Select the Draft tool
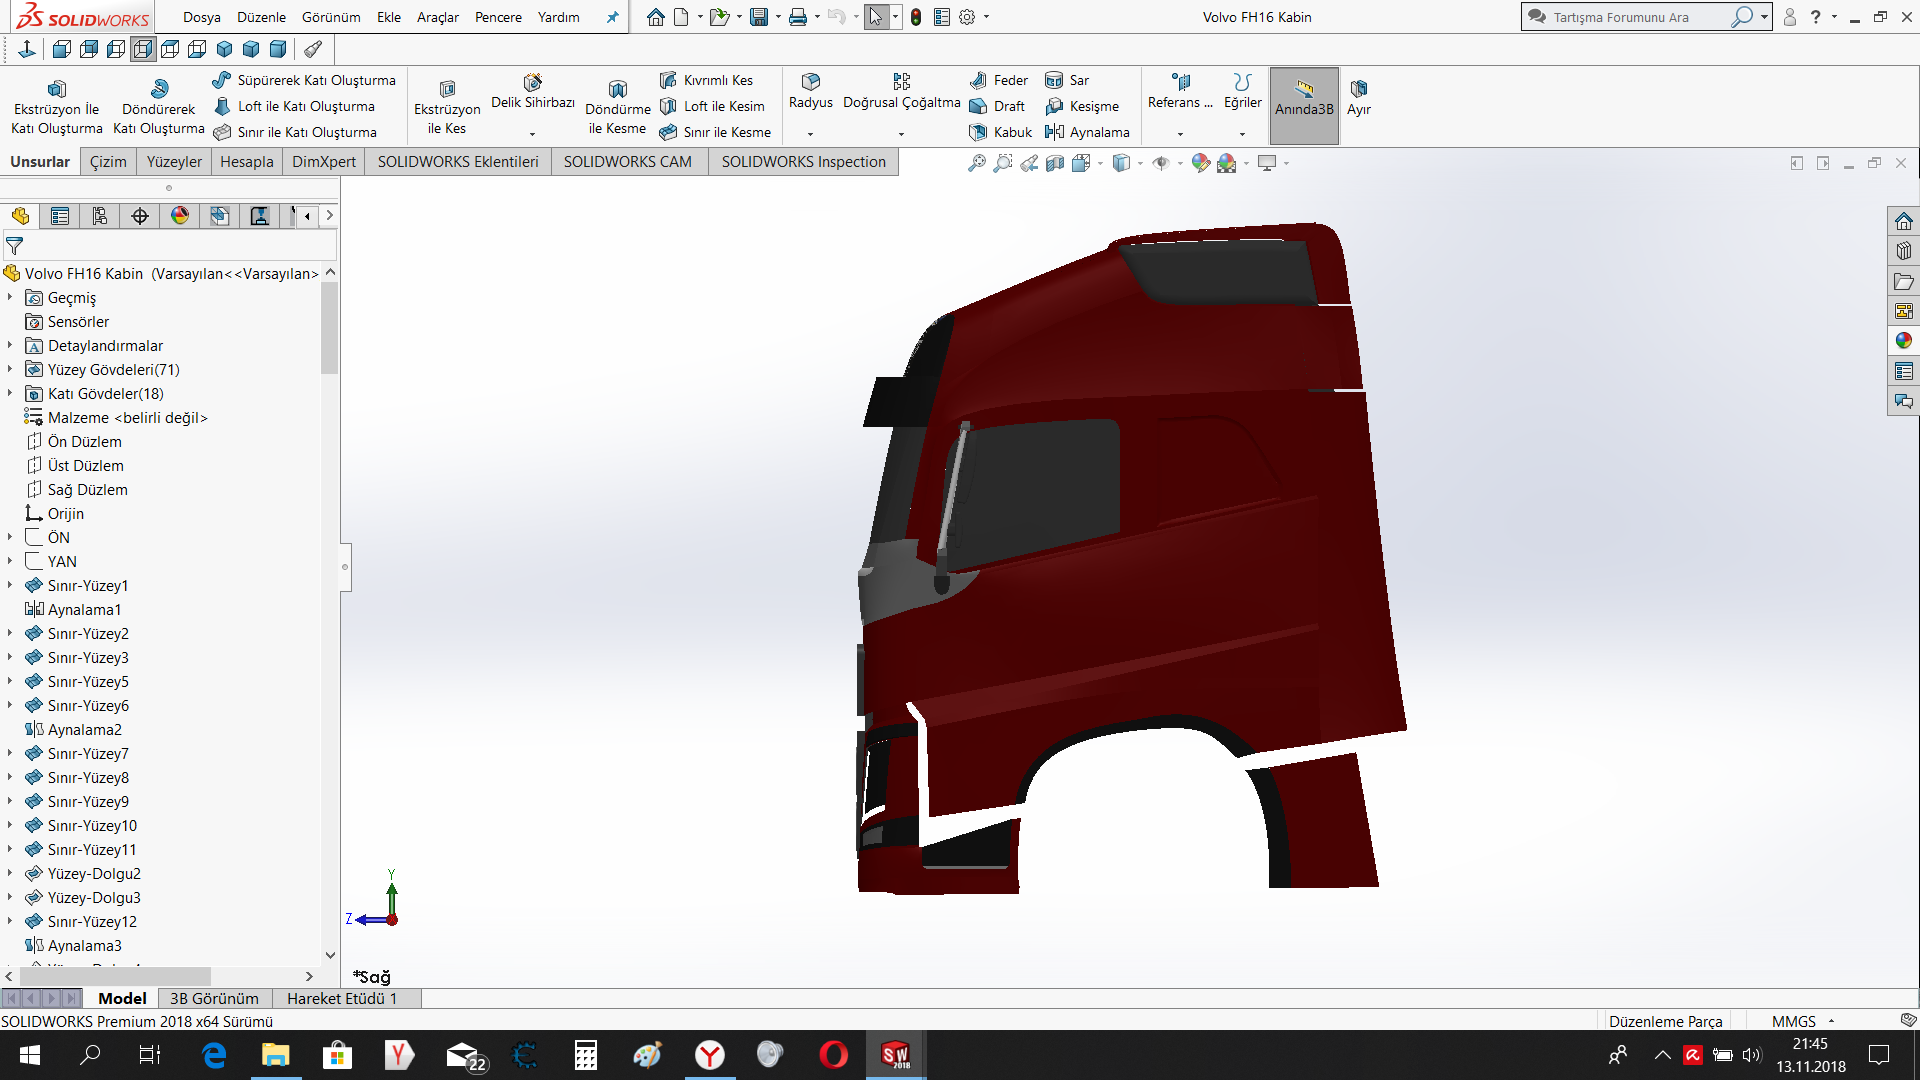Image resolution: width=1920 pixels, height=1080 pixels. pyautogui.click(x=997, y=106)
